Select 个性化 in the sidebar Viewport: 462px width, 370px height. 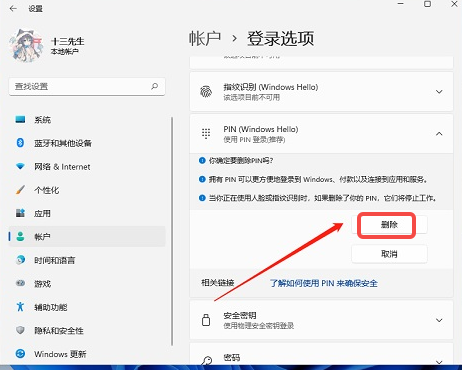(x=87, y=190)
